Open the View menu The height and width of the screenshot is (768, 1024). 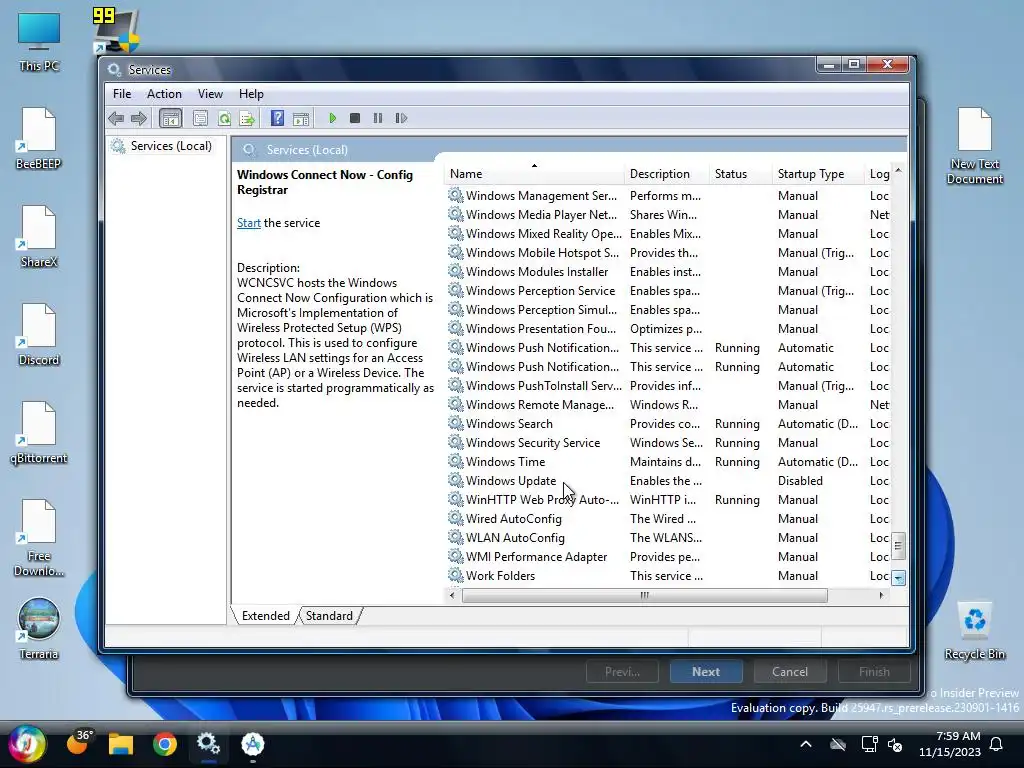[210, 93]
